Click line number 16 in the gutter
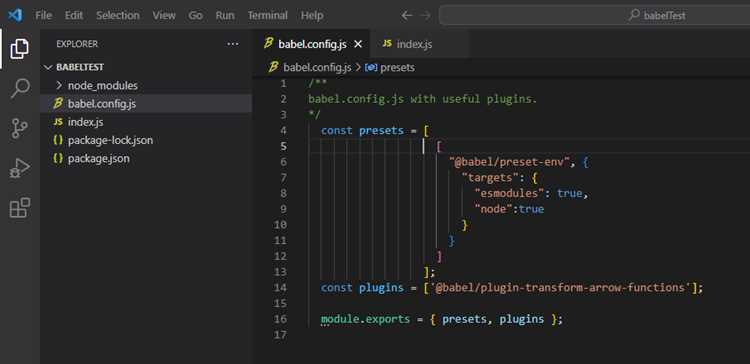This screenshot has height=364, width=750. pyautogui.click(x=280, y=319)
